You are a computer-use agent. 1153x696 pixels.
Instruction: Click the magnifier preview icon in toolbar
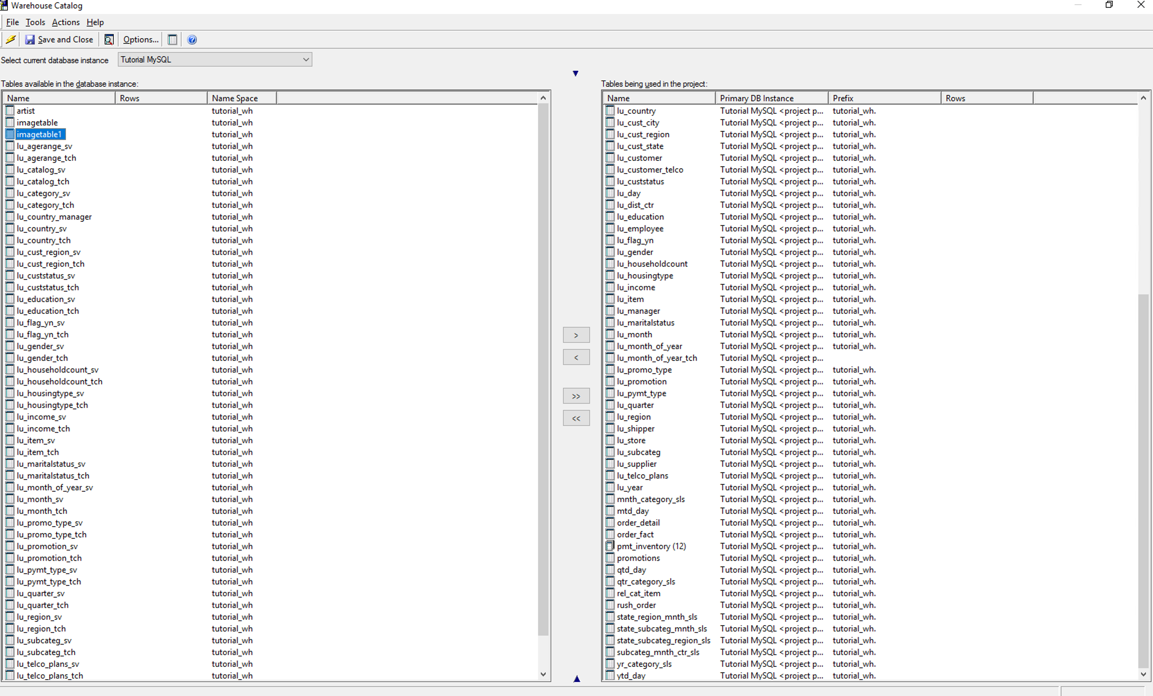(x=109, y=40)
